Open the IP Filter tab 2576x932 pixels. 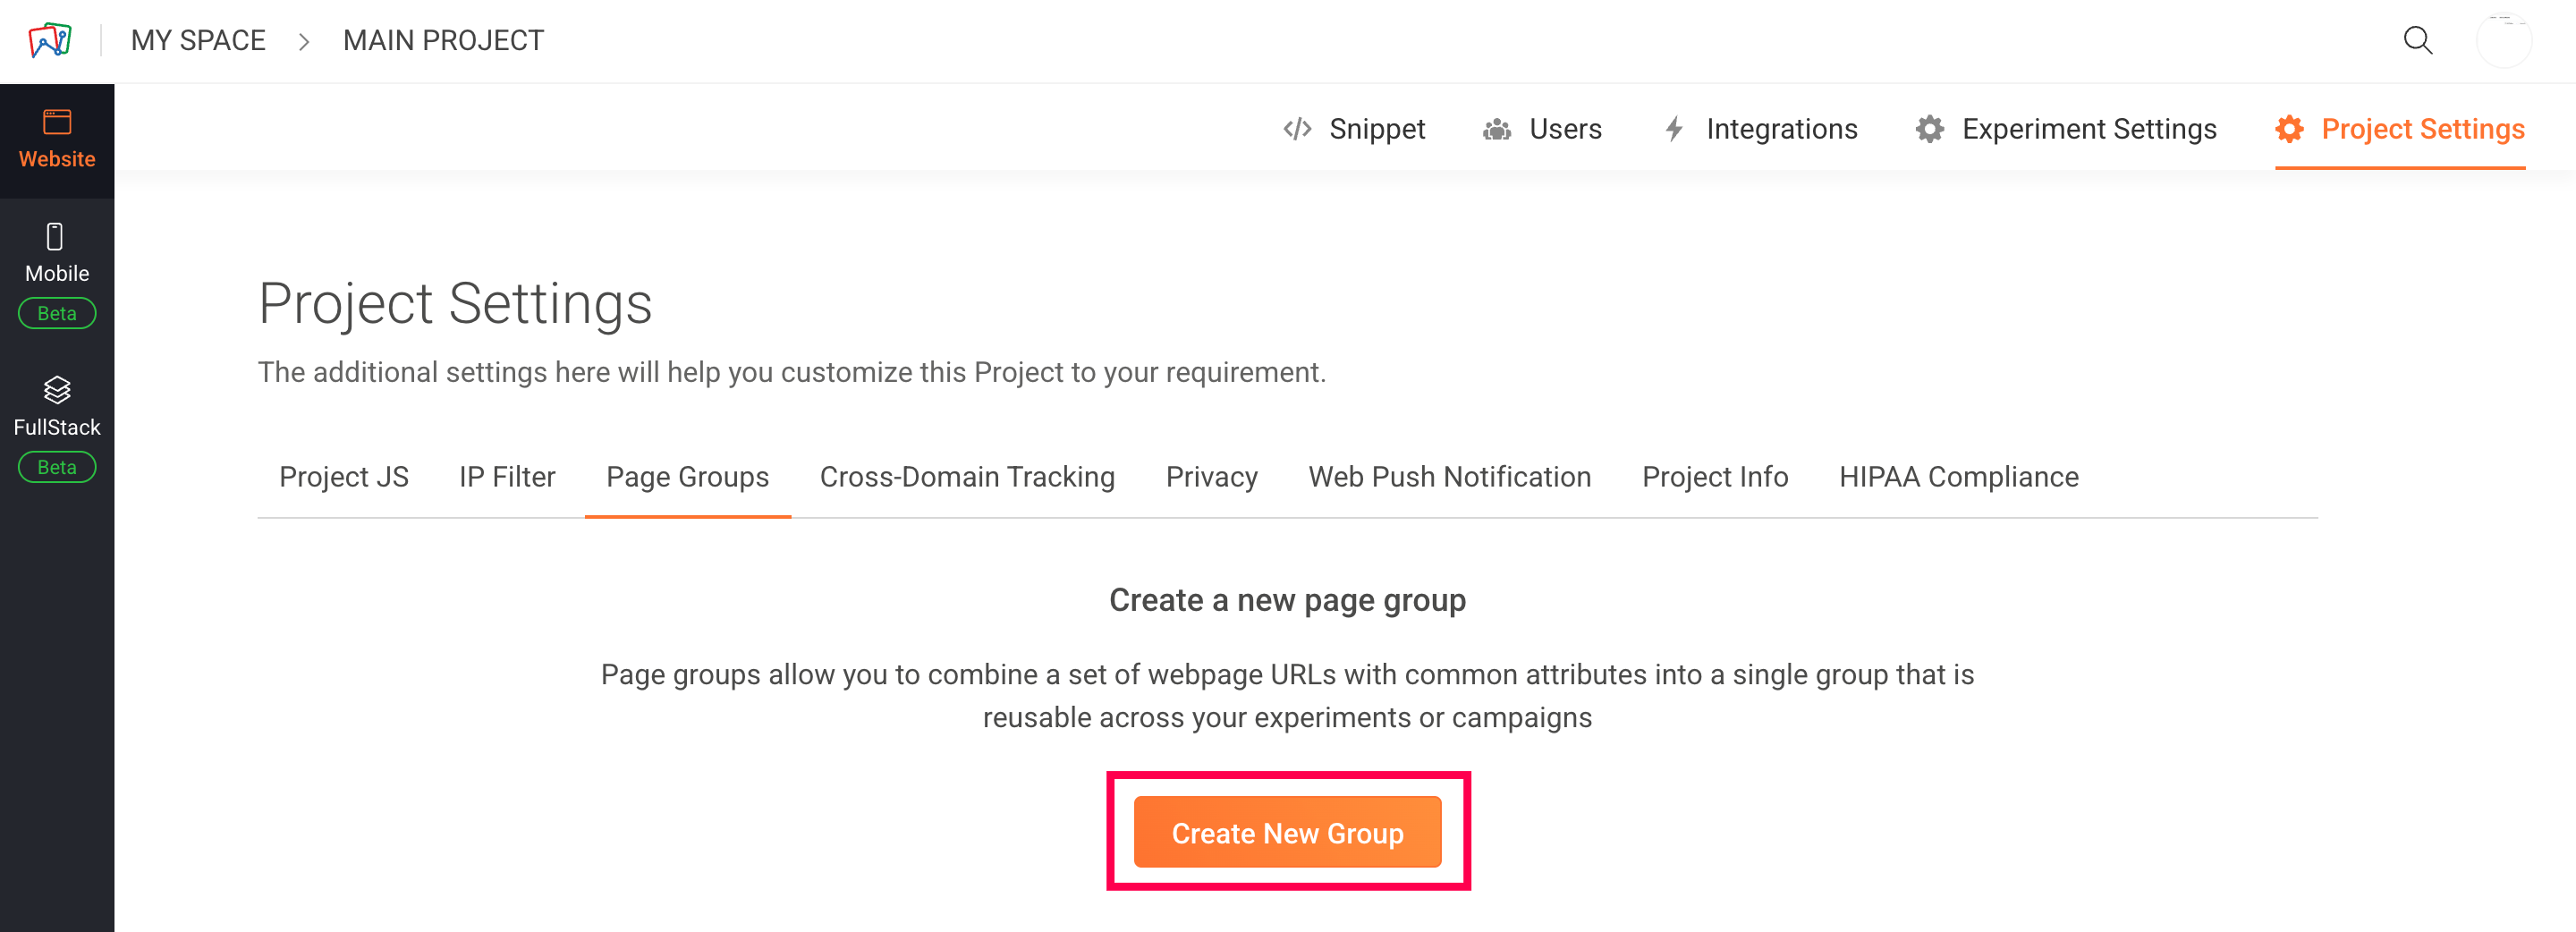click(x=507, y=477)
